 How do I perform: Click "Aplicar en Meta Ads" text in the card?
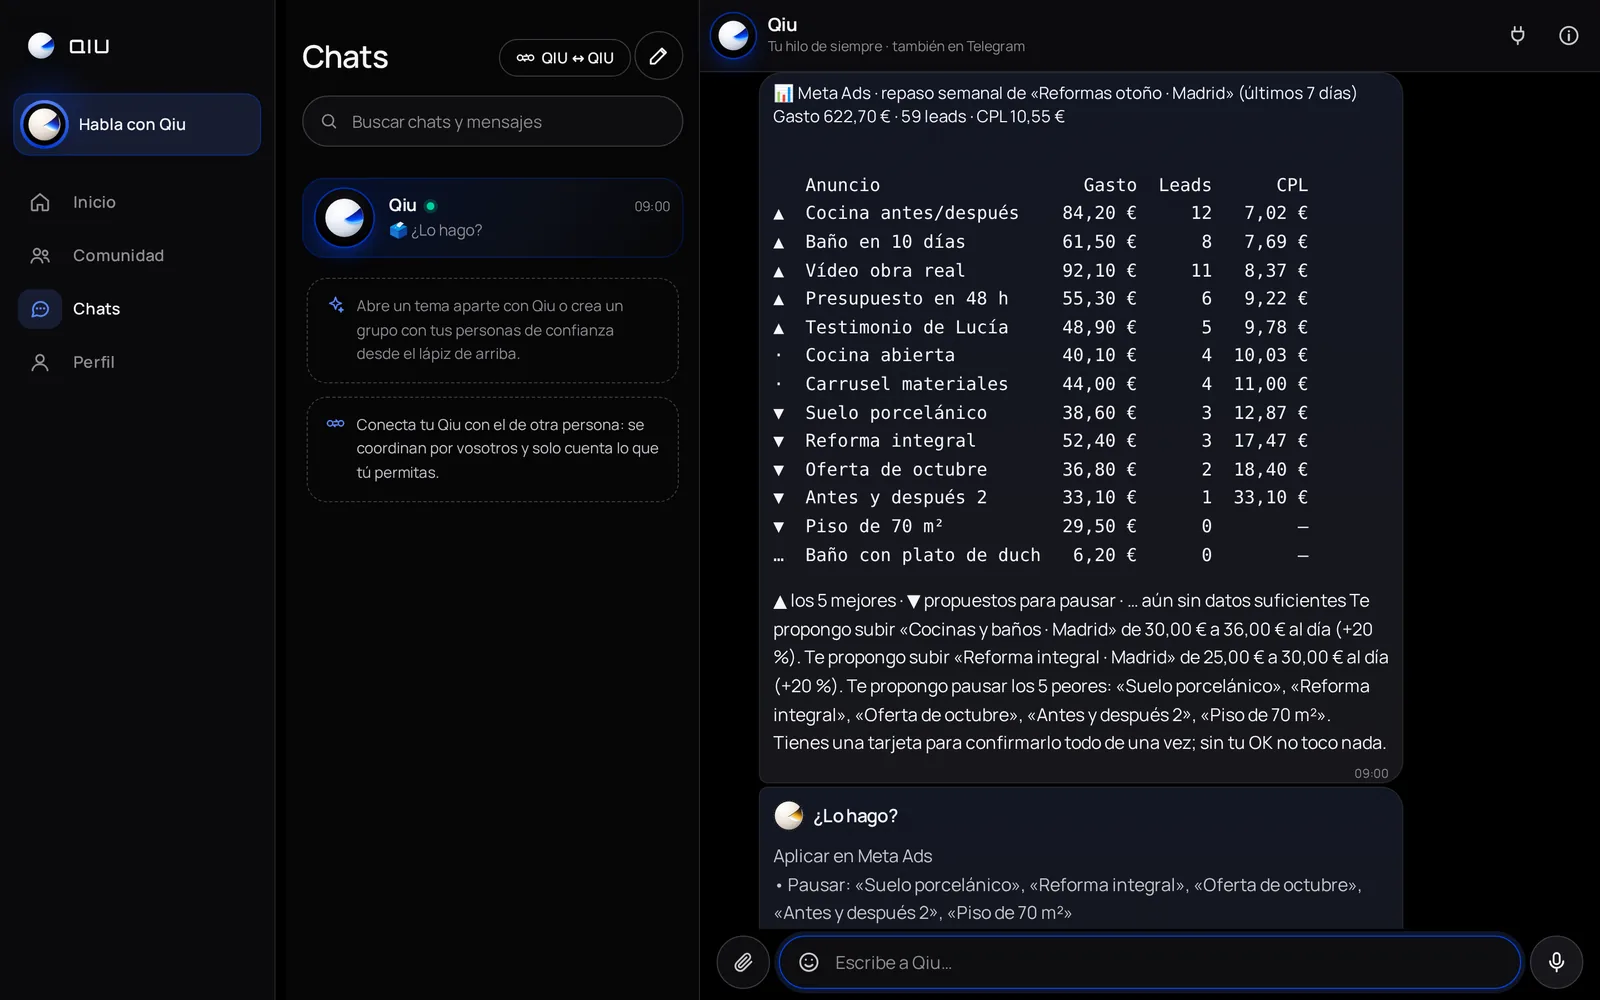852,856
